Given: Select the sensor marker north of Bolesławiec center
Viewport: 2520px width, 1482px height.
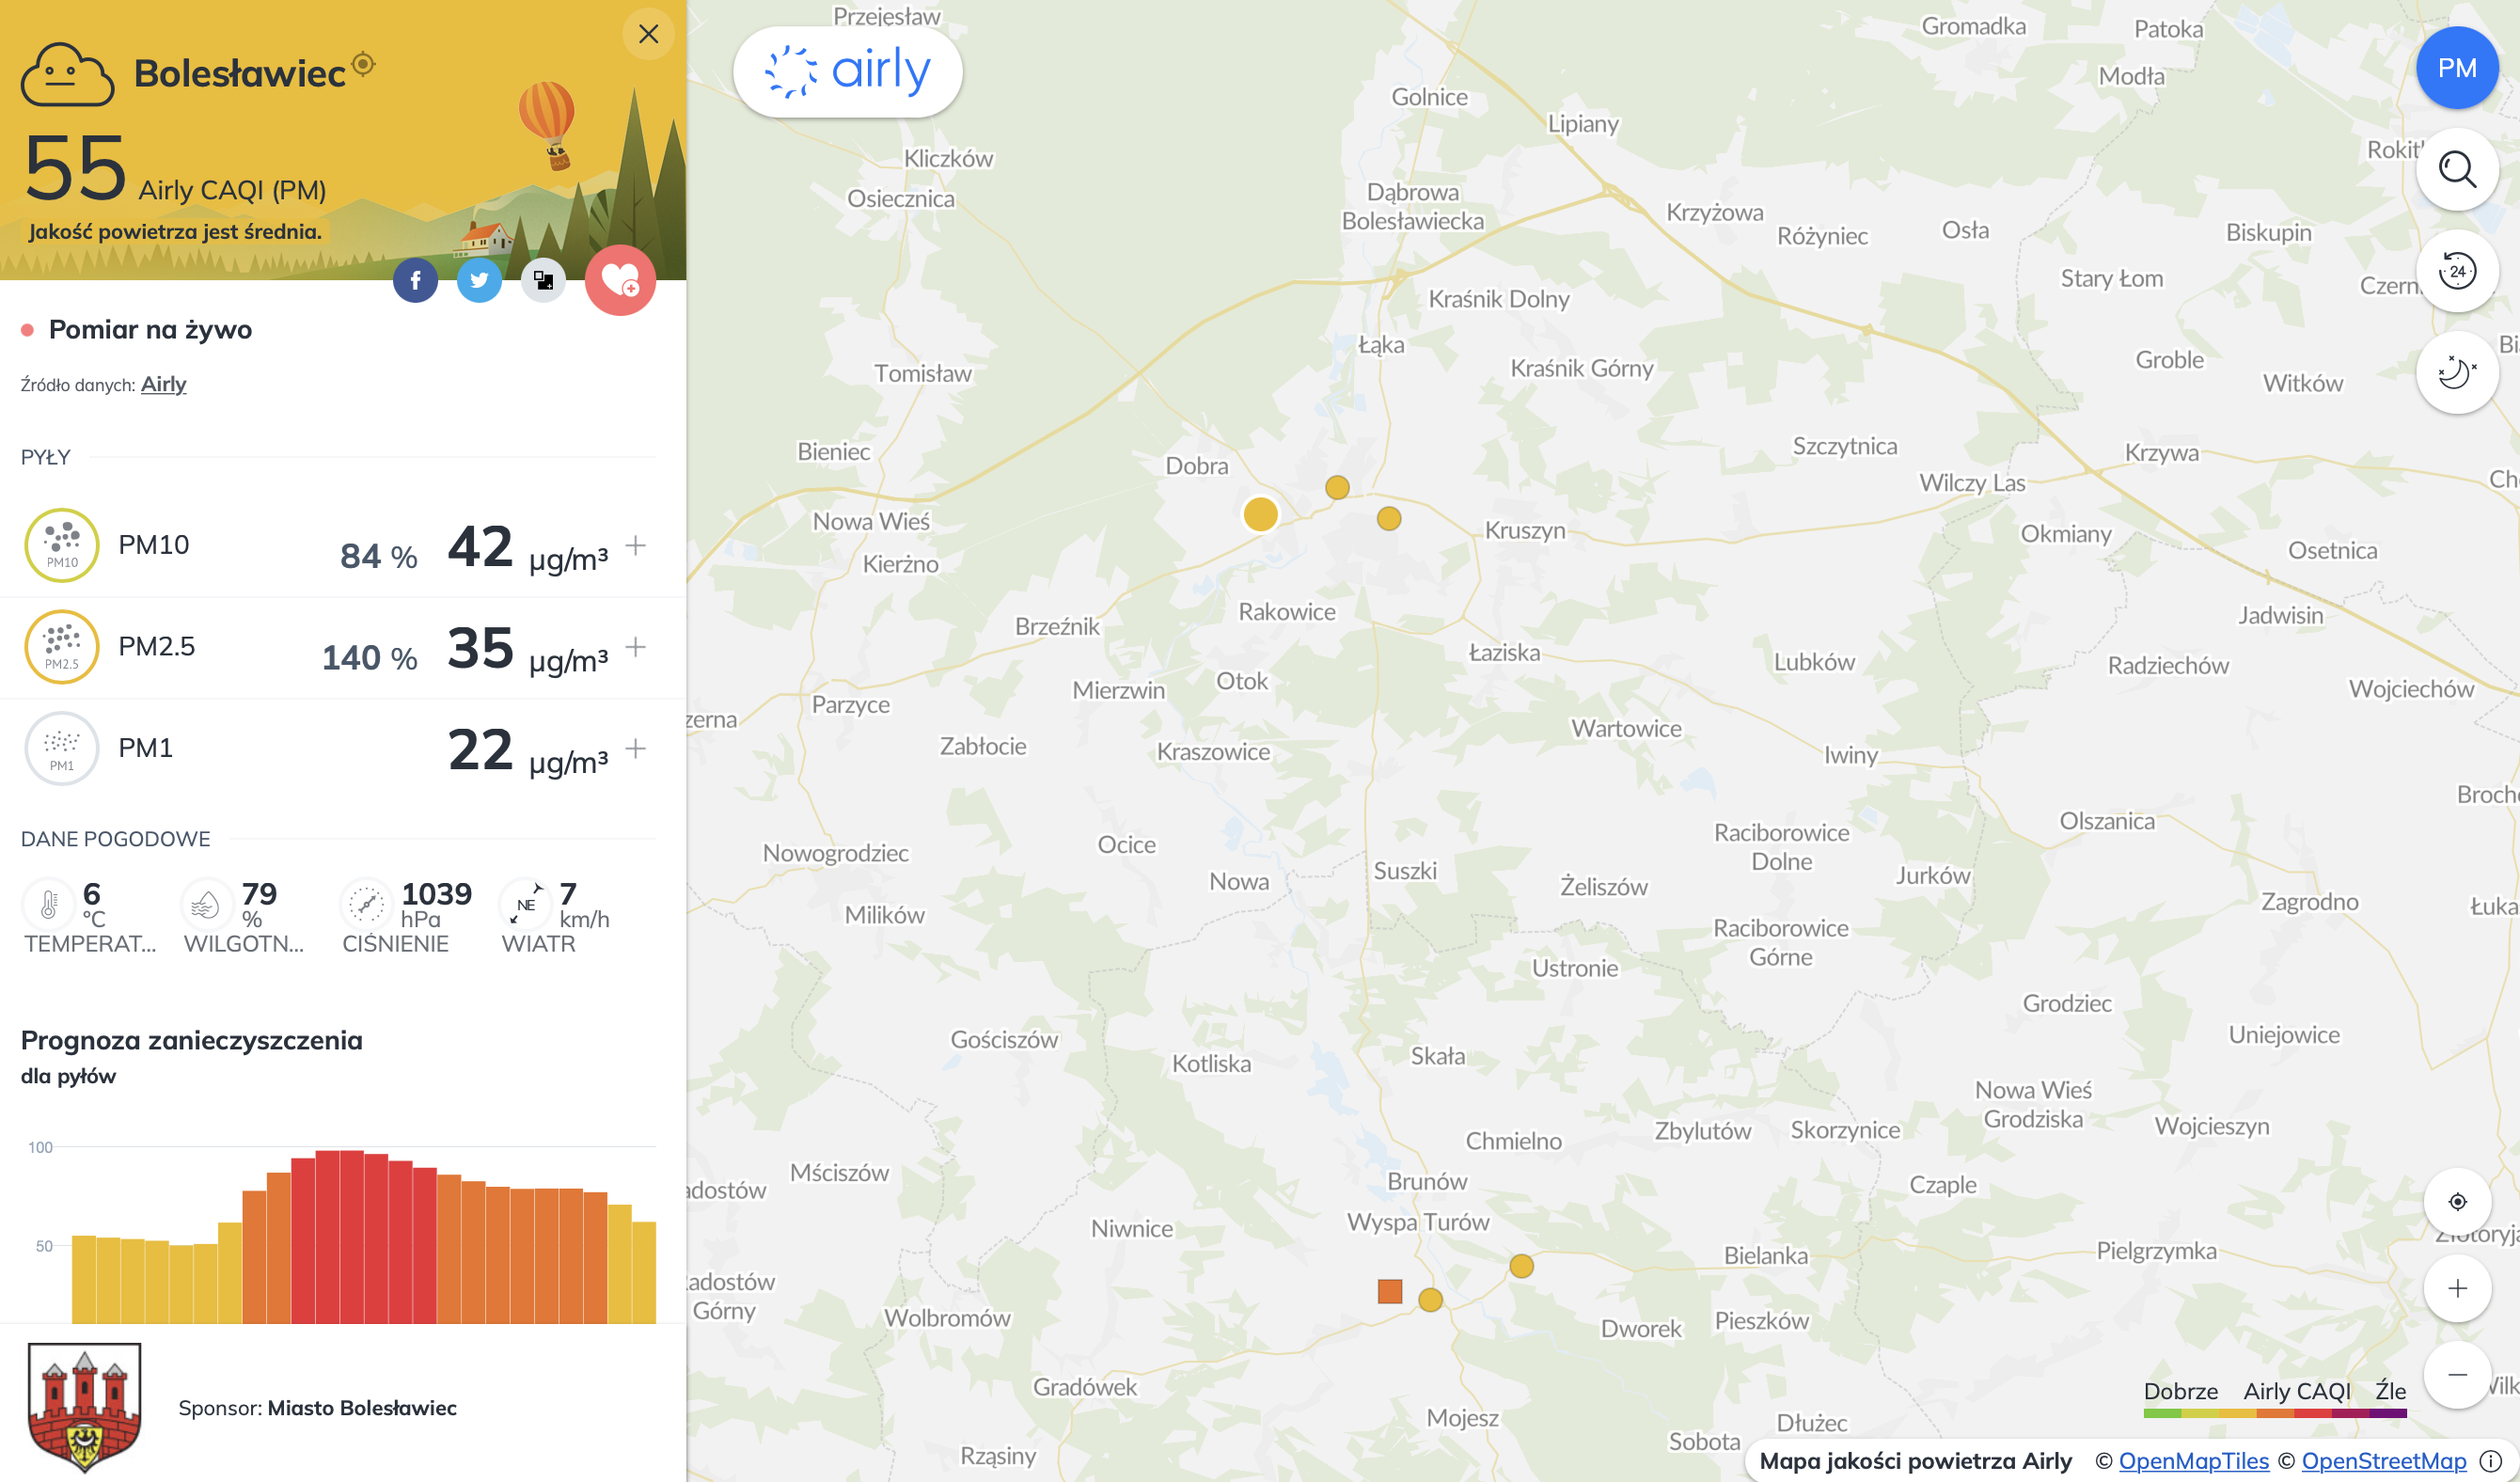Looking at the screenshot, I should pos(1337,487).
